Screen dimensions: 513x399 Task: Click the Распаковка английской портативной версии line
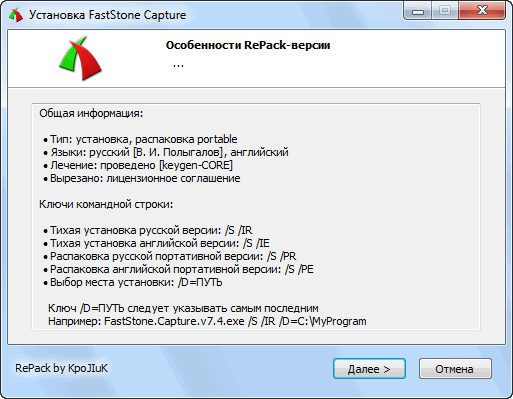(178, 269)
